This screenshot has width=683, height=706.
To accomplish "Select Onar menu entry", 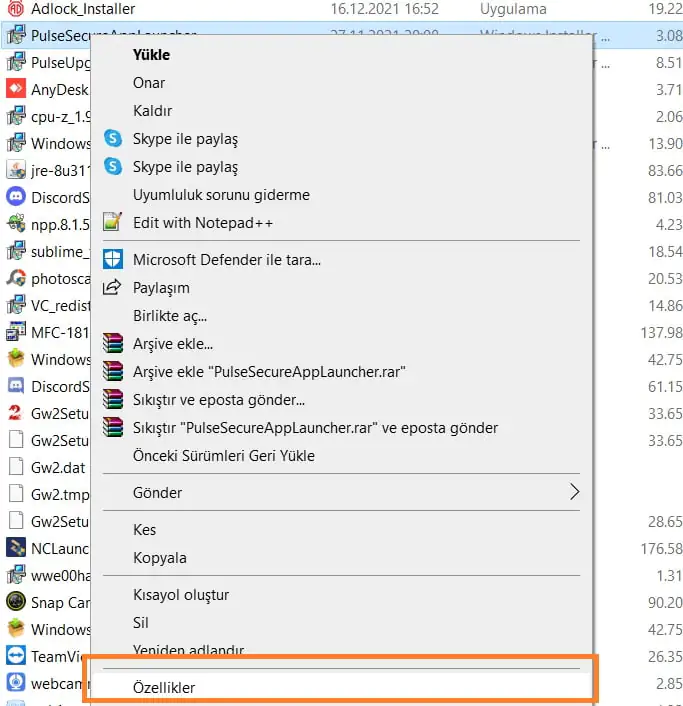I will (341, 83).
